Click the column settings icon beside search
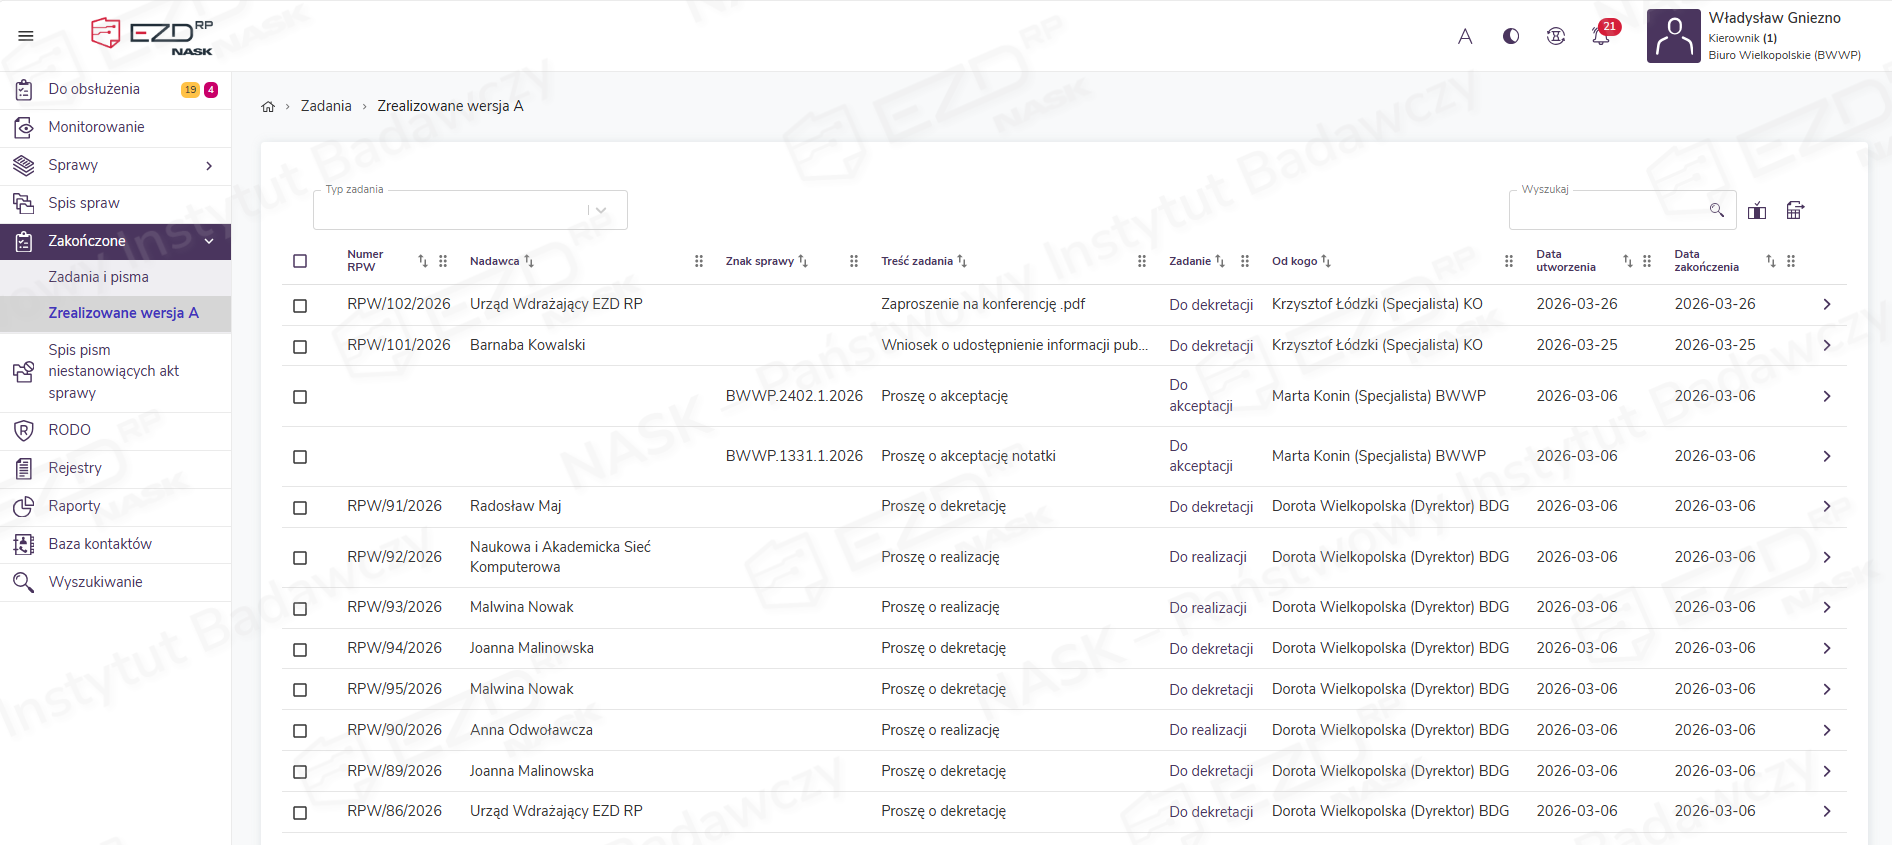 tap(1757, 210)
